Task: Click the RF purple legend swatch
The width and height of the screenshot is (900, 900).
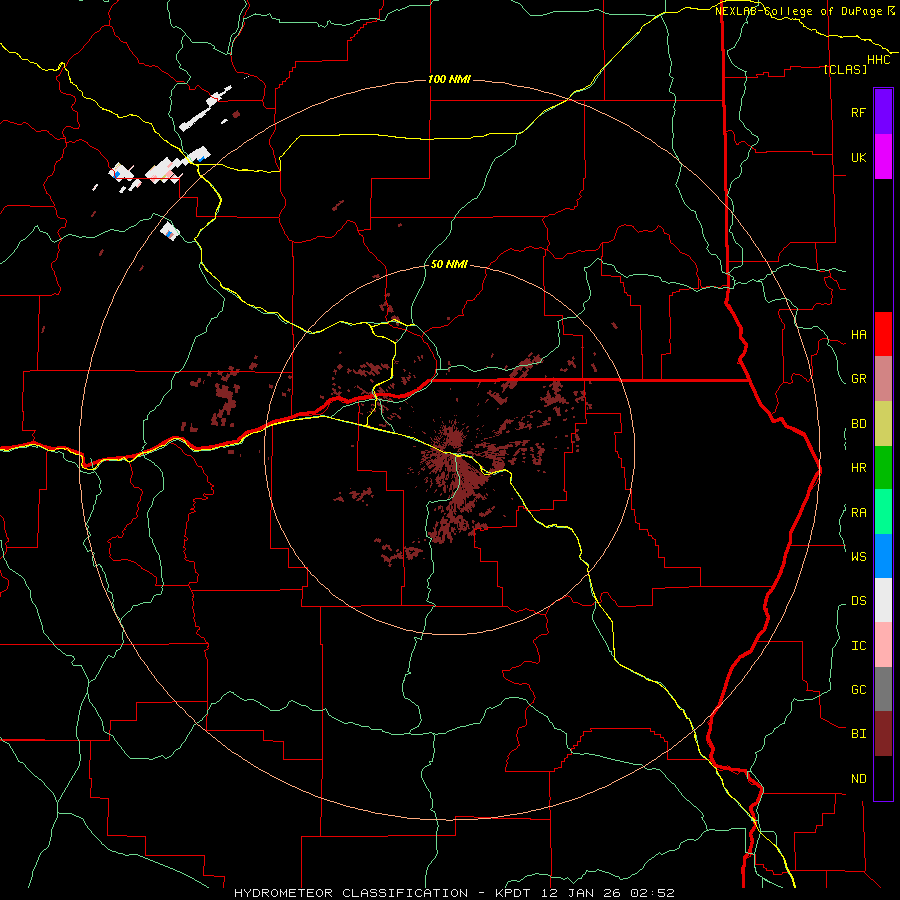Action: click(x=883, y=111)
